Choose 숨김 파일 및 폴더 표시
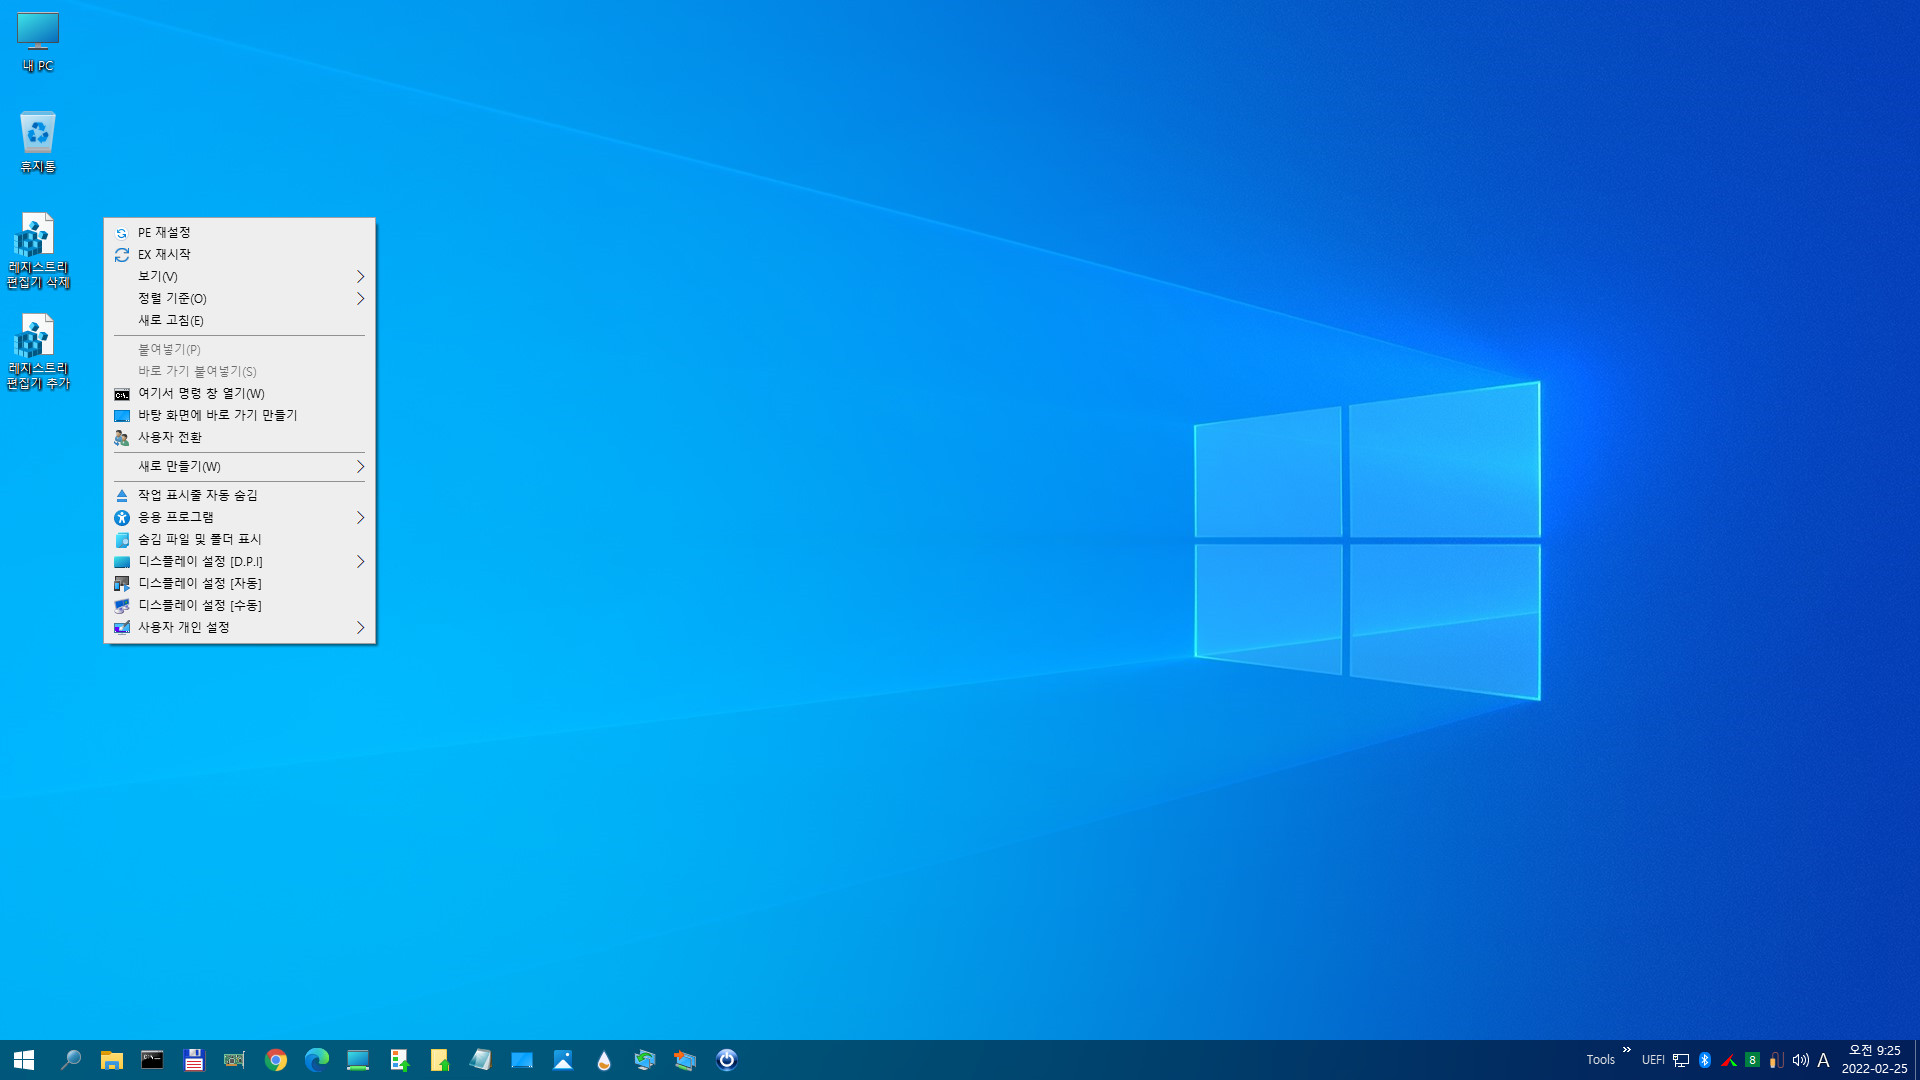1920x1080 pixels. tap(240, 539)
